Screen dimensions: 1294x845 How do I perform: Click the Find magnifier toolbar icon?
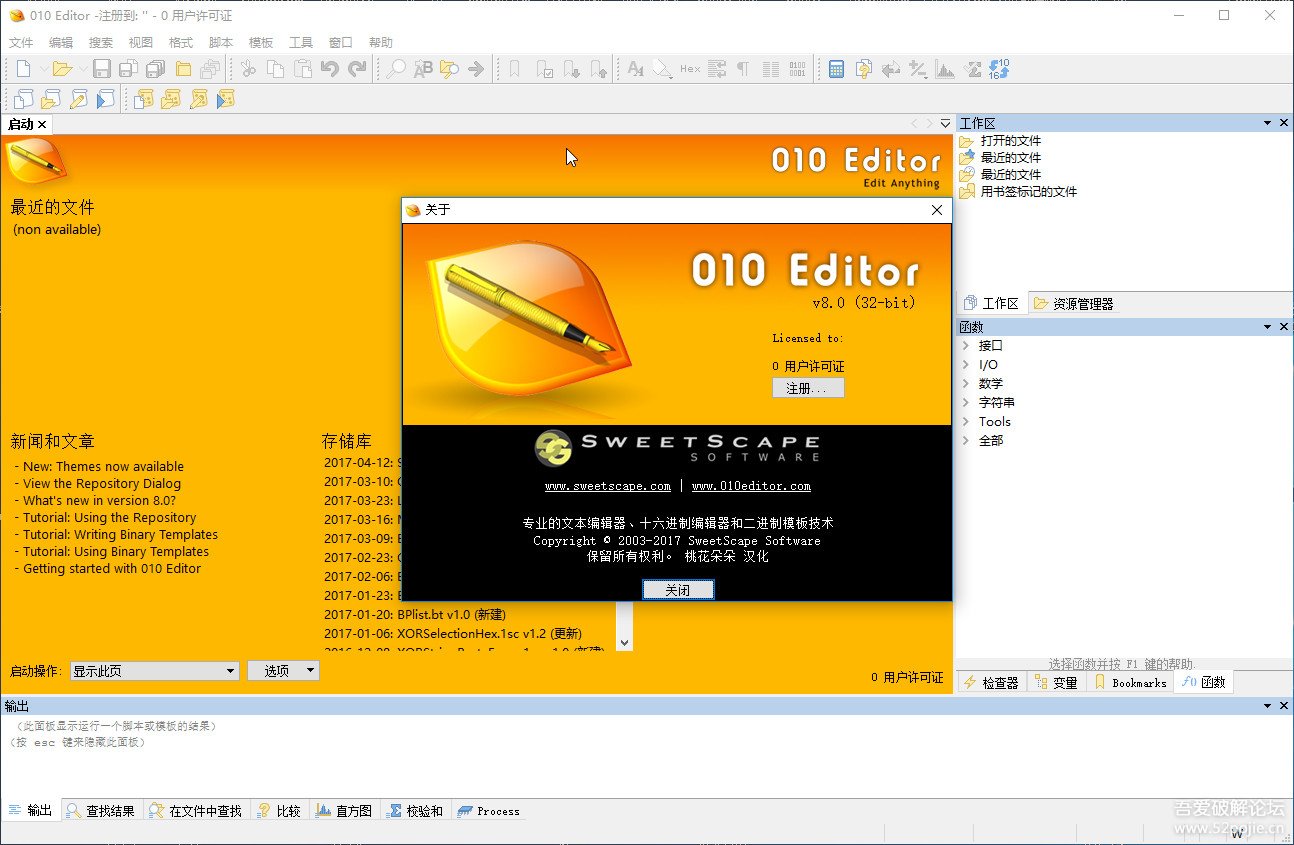click(x=396, y=69)
